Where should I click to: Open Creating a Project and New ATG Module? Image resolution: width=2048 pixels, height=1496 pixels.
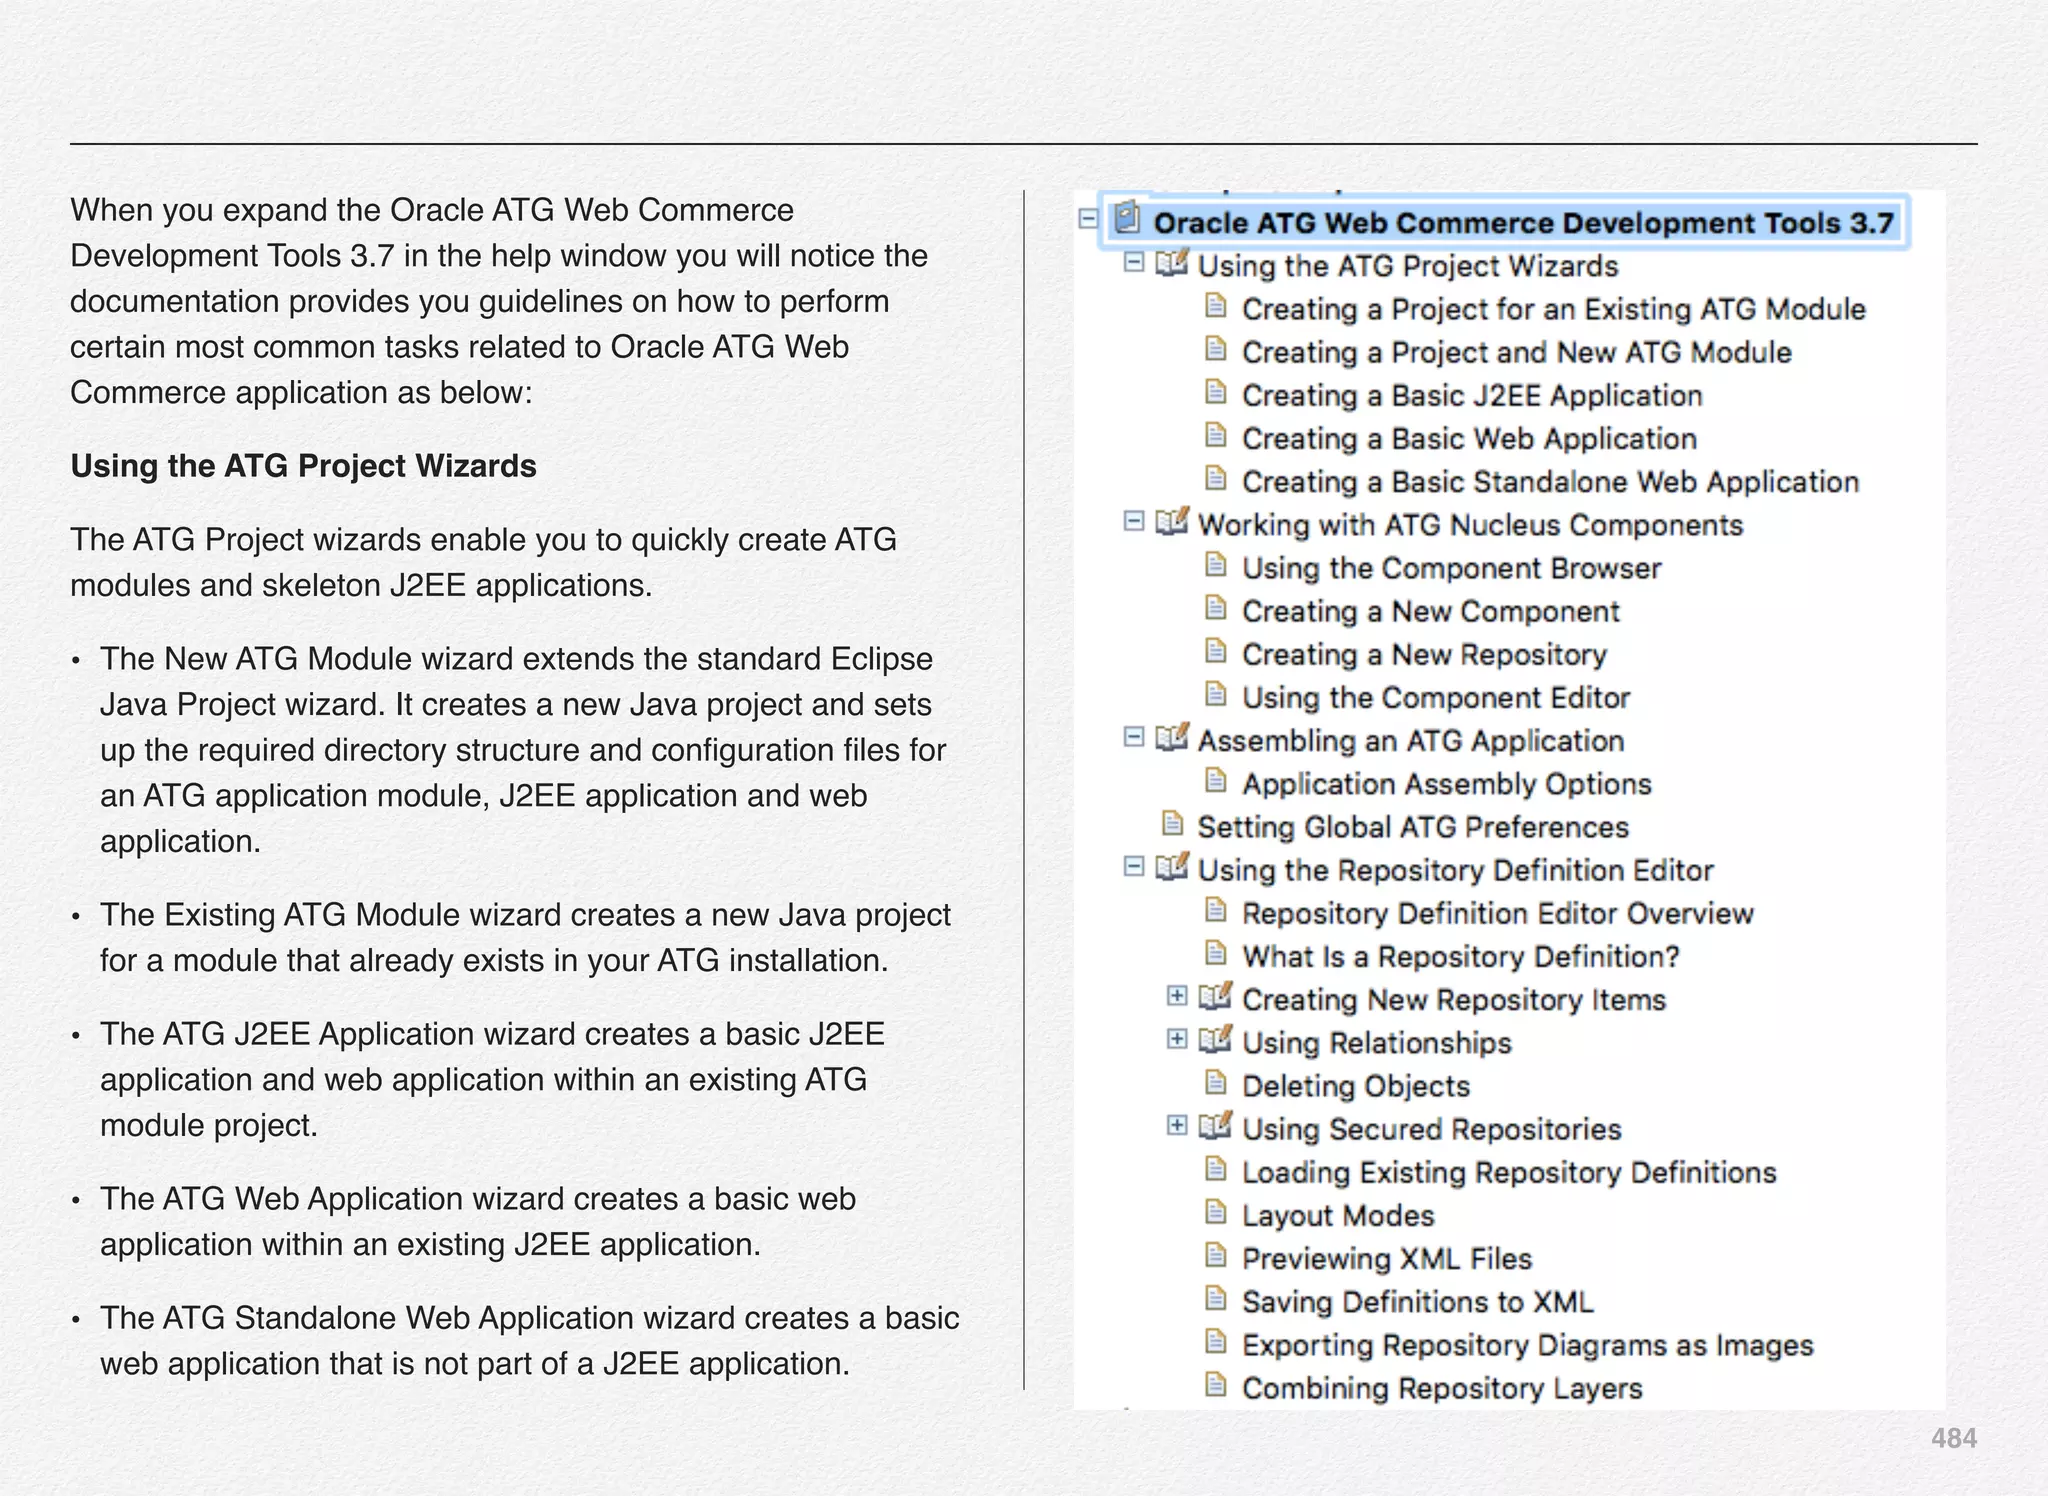coord(1517,352)
